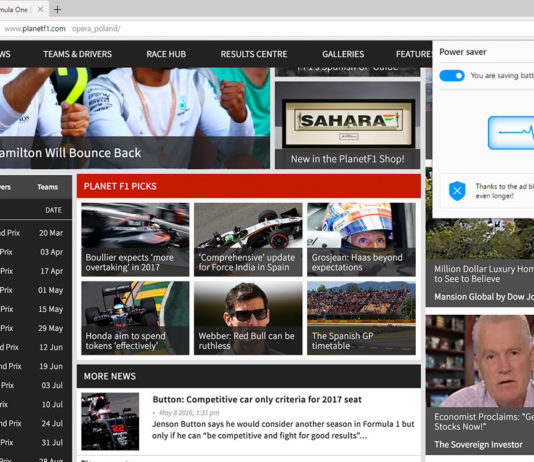Screen dimensions: 534x462
Task: Click the Button McLaren car thumbnail in More News
Action: [x=110, y=421]
